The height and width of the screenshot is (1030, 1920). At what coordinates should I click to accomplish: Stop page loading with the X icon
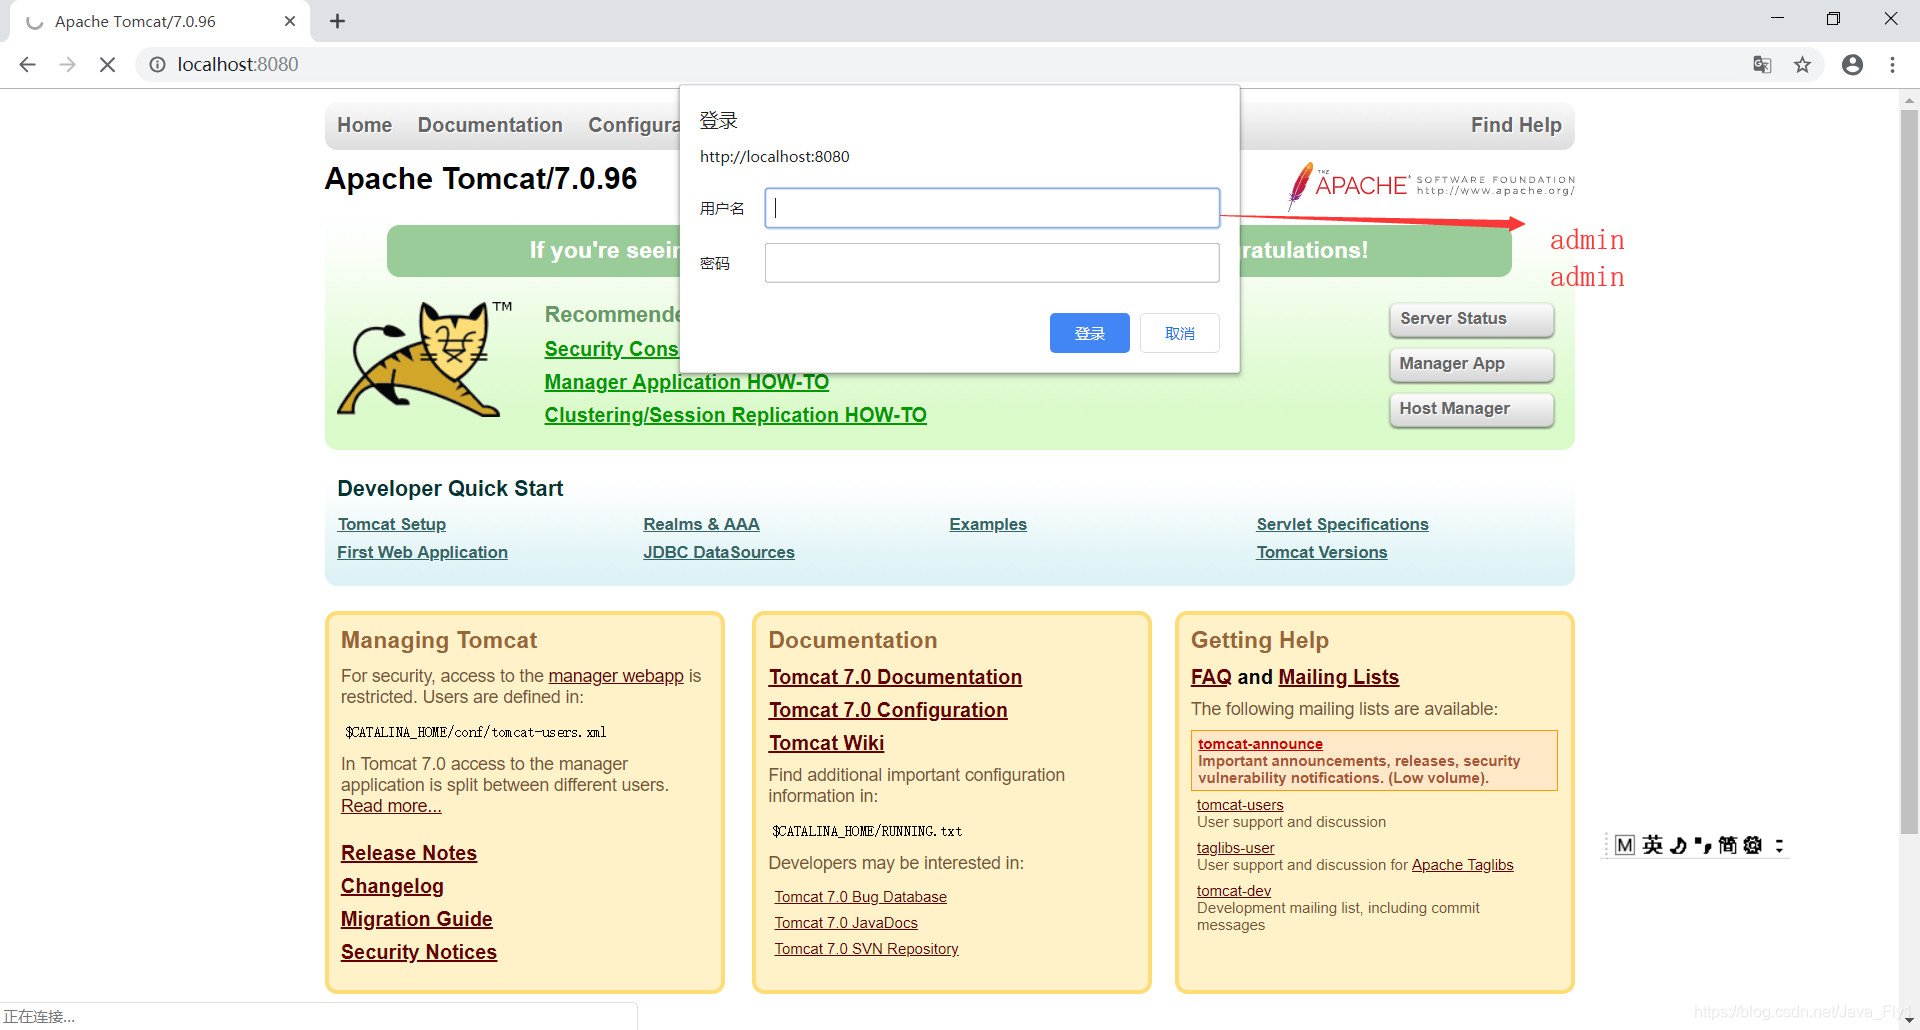[x=107, y=65]
